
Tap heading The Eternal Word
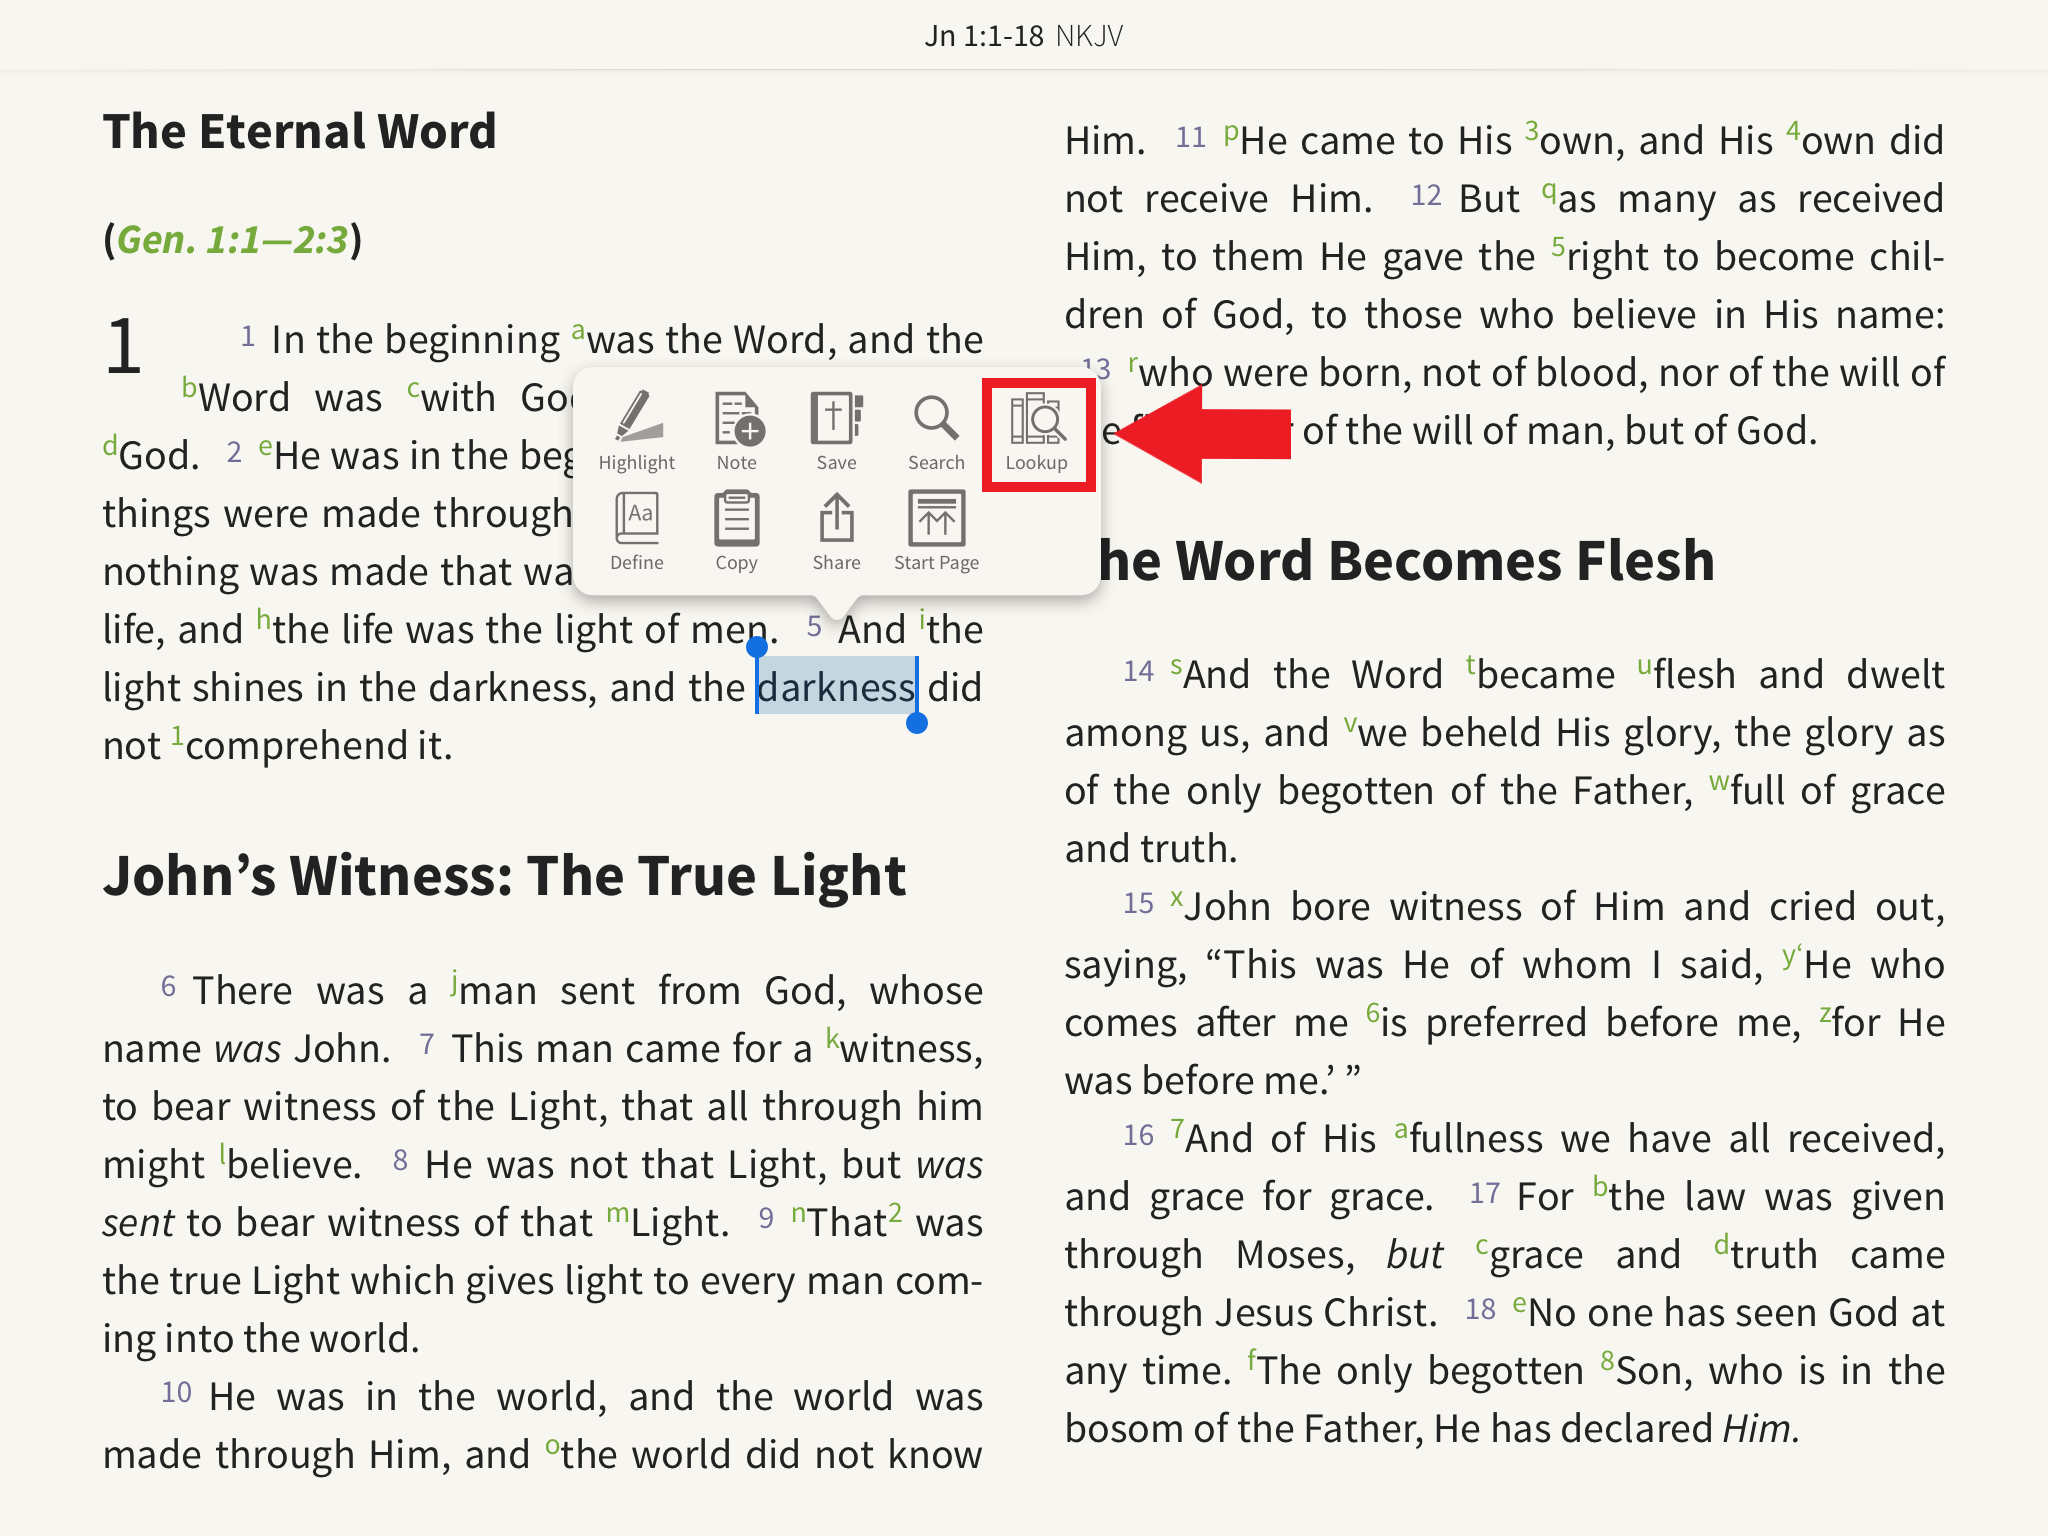click(x=300, y=131)
